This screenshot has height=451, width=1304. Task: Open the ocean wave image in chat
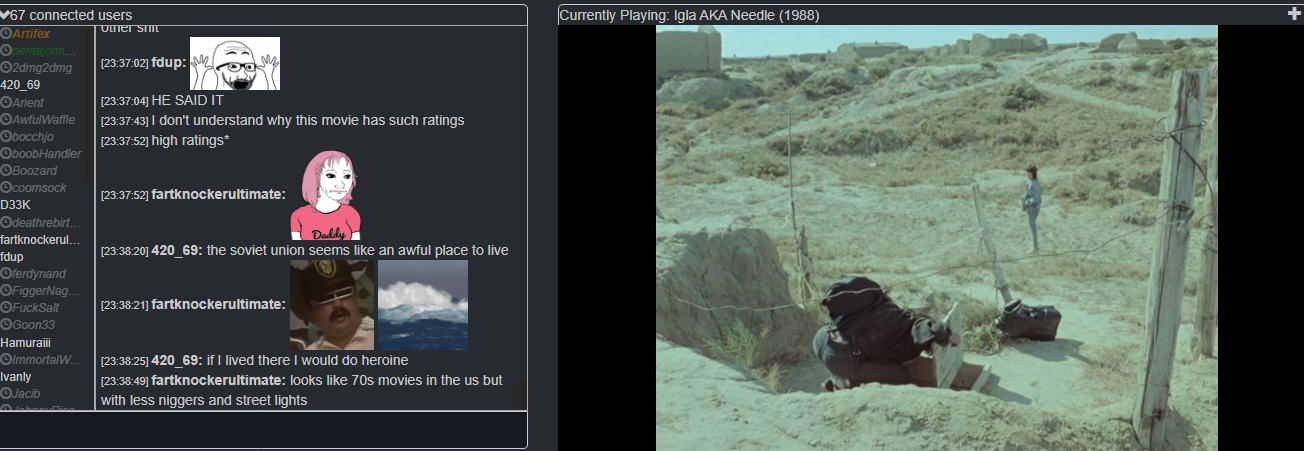pos(423,305)
